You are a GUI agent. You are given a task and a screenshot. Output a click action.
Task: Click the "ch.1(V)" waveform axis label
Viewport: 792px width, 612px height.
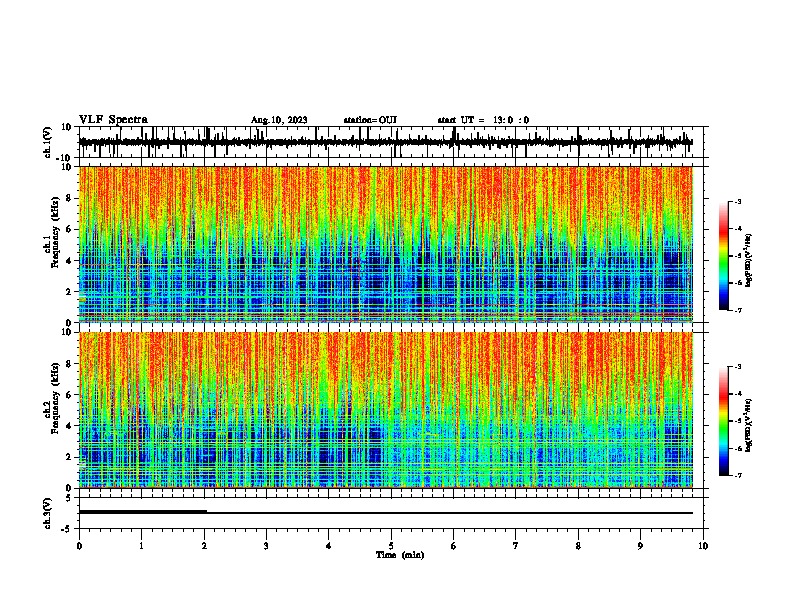[x=48, y=142]
